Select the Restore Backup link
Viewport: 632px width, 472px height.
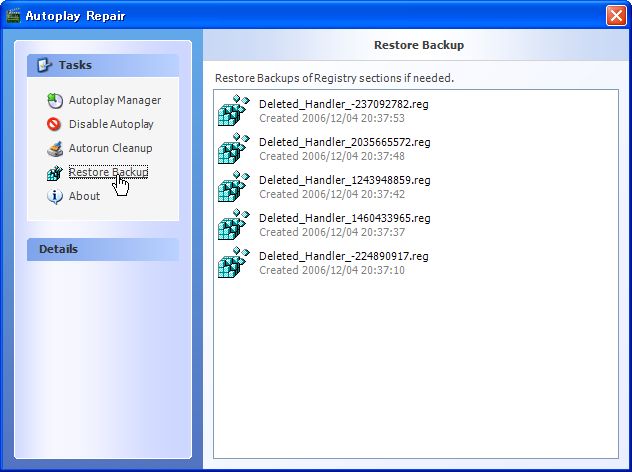[108, 172]
